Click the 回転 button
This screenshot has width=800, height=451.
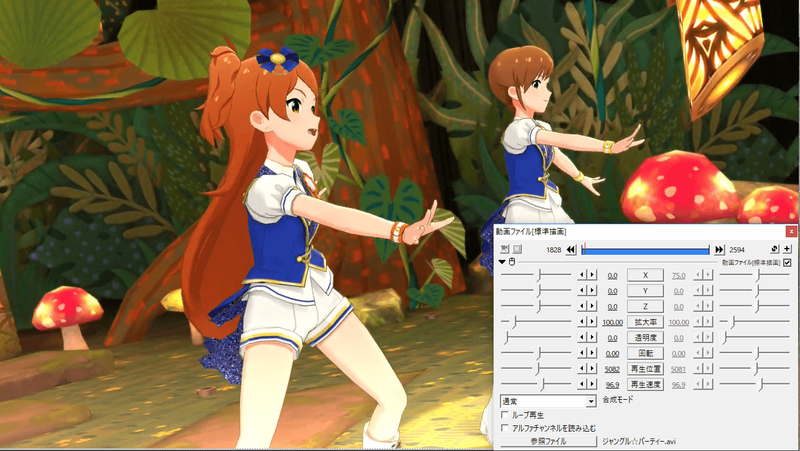pos(645,353)
